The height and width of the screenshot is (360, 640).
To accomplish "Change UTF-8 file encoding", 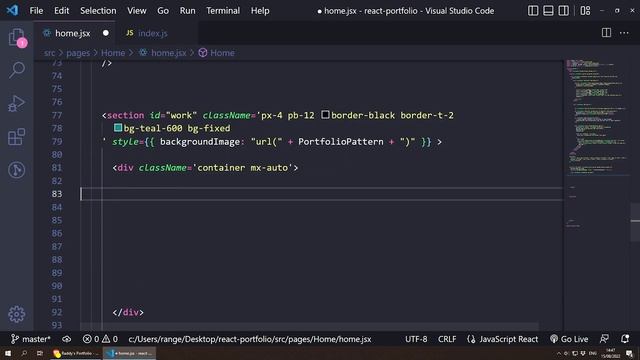I will (416, 339).
